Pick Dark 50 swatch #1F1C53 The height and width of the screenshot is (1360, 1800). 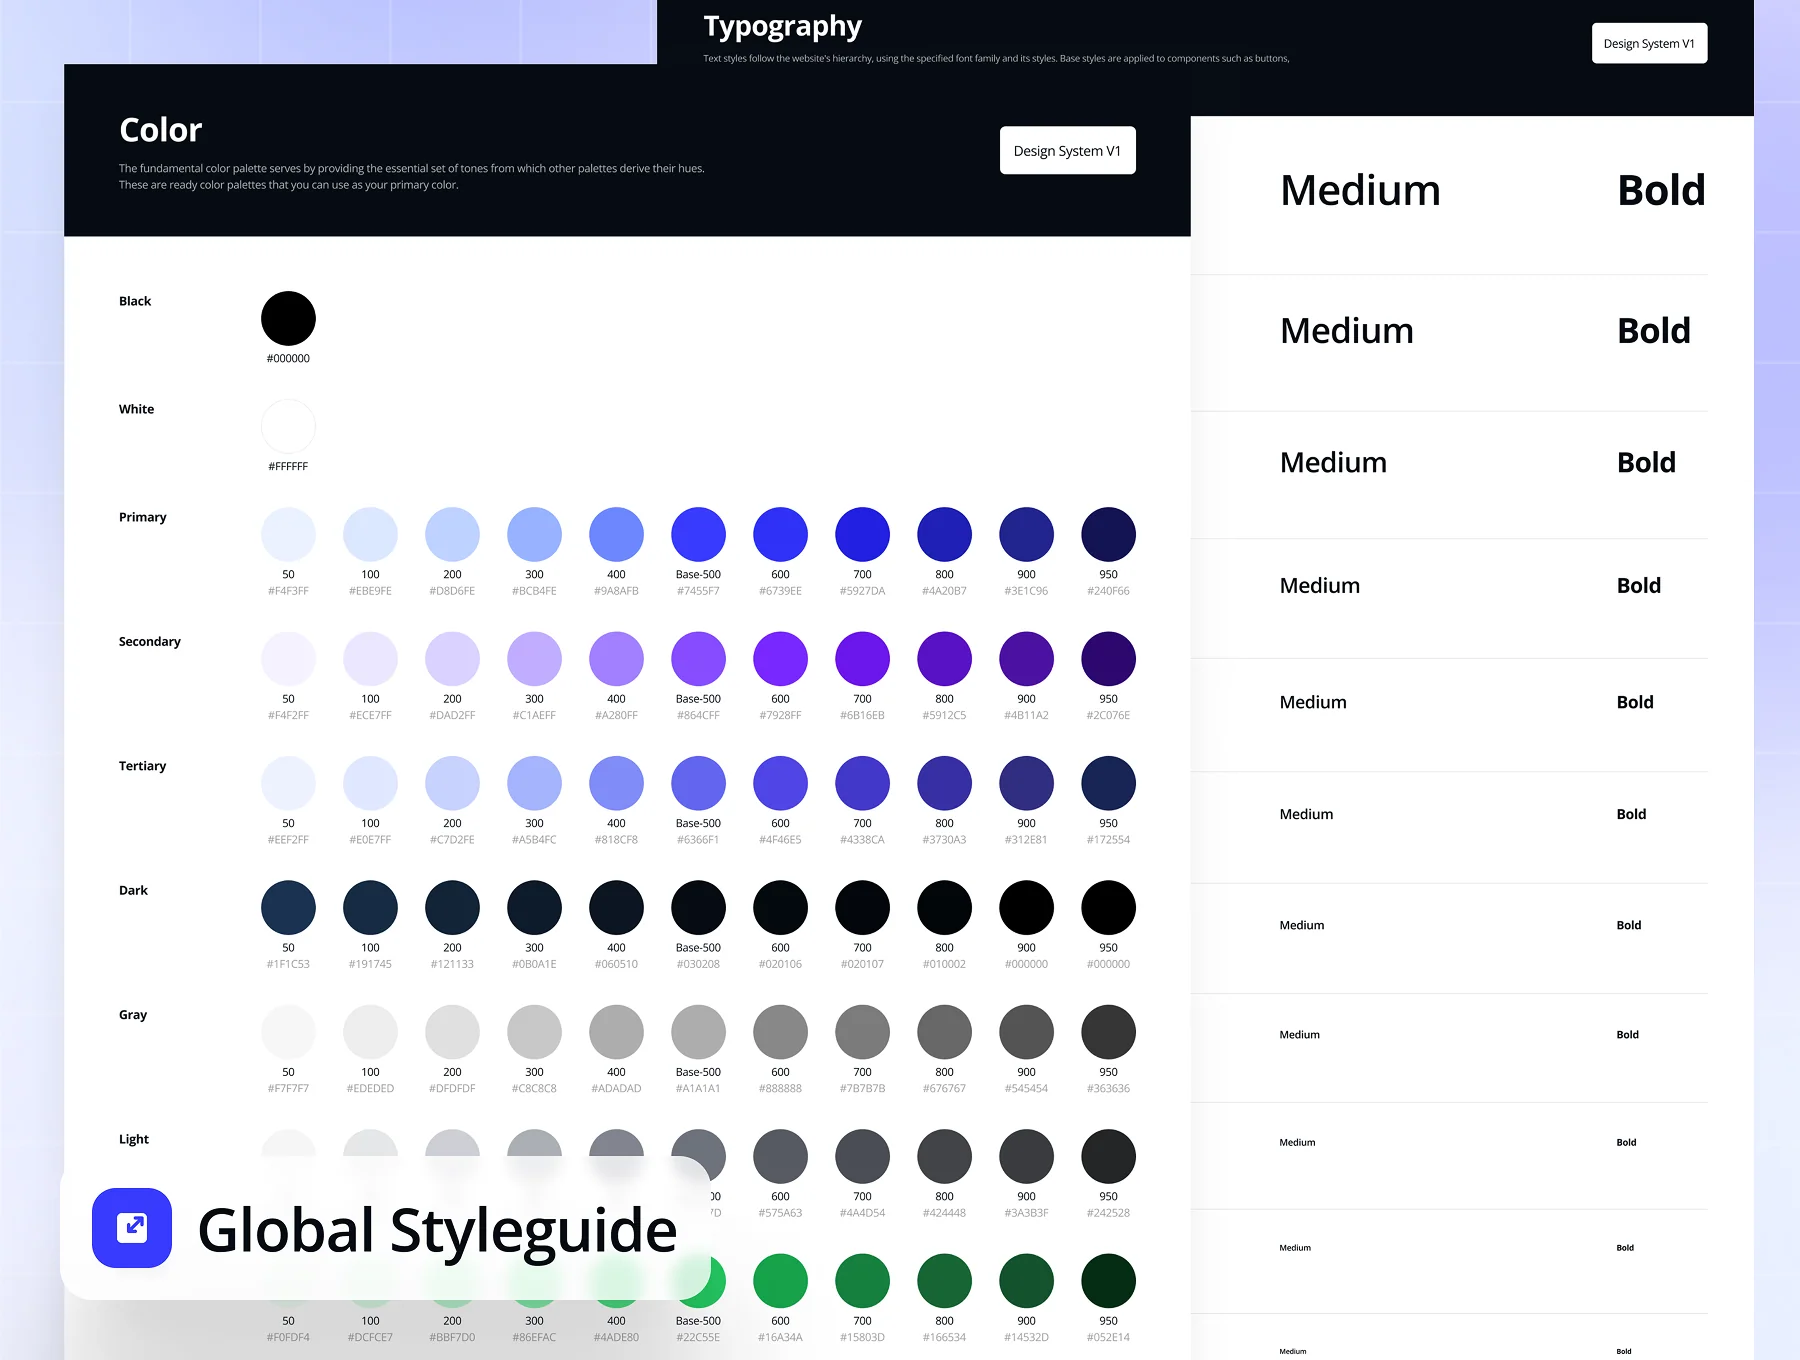[288, 908]
